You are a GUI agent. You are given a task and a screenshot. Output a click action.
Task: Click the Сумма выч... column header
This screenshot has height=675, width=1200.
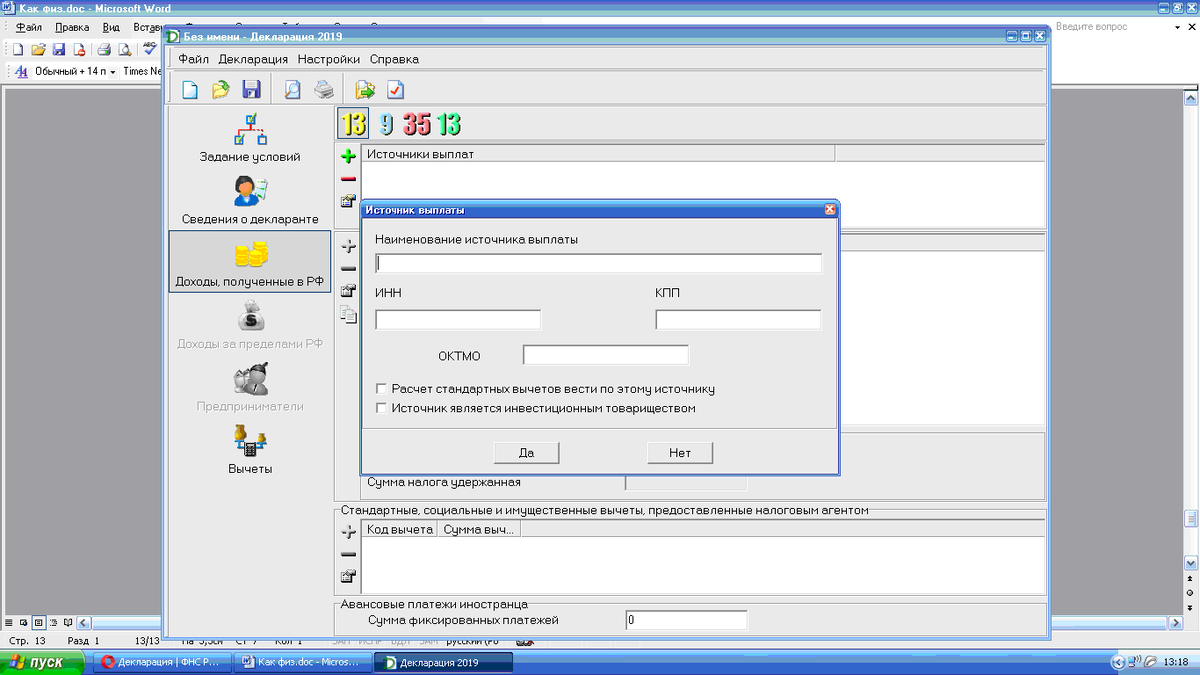480,530
